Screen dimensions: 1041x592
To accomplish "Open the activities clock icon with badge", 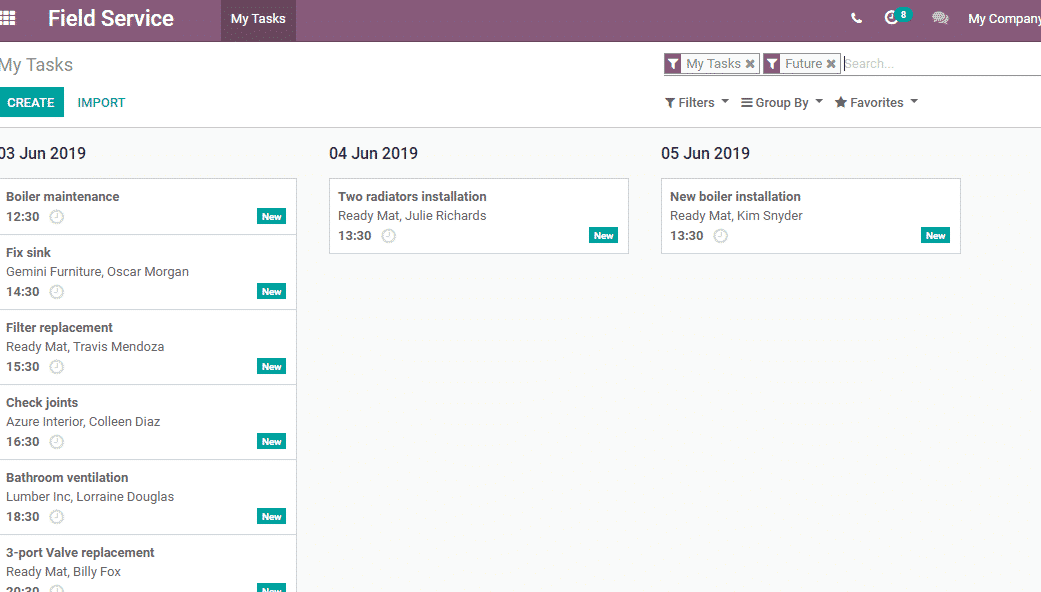I will click(x=893, y=18).
